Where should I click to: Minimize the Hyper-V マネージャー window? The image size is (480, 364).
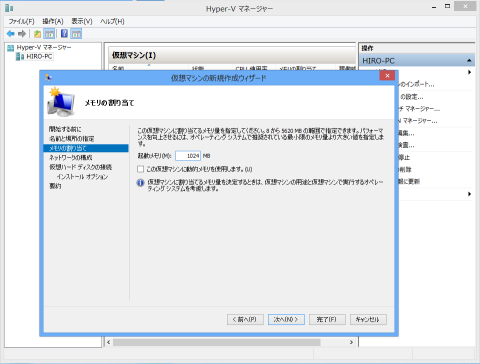coord(434,7)
